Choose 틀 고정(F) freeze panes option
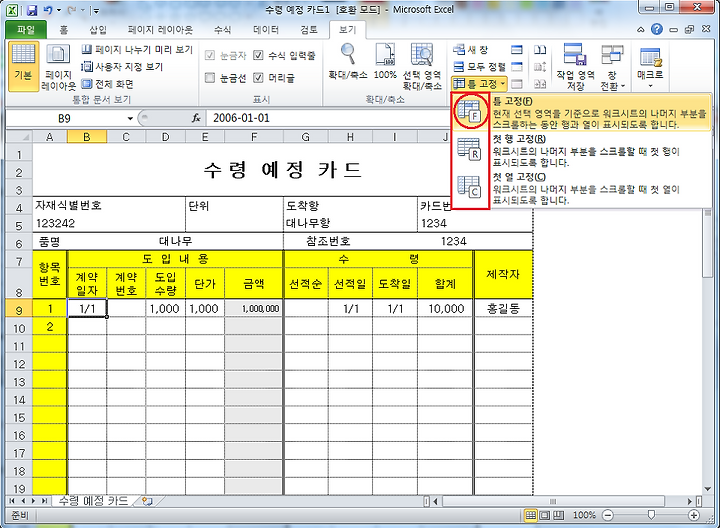 pos(582,112)
